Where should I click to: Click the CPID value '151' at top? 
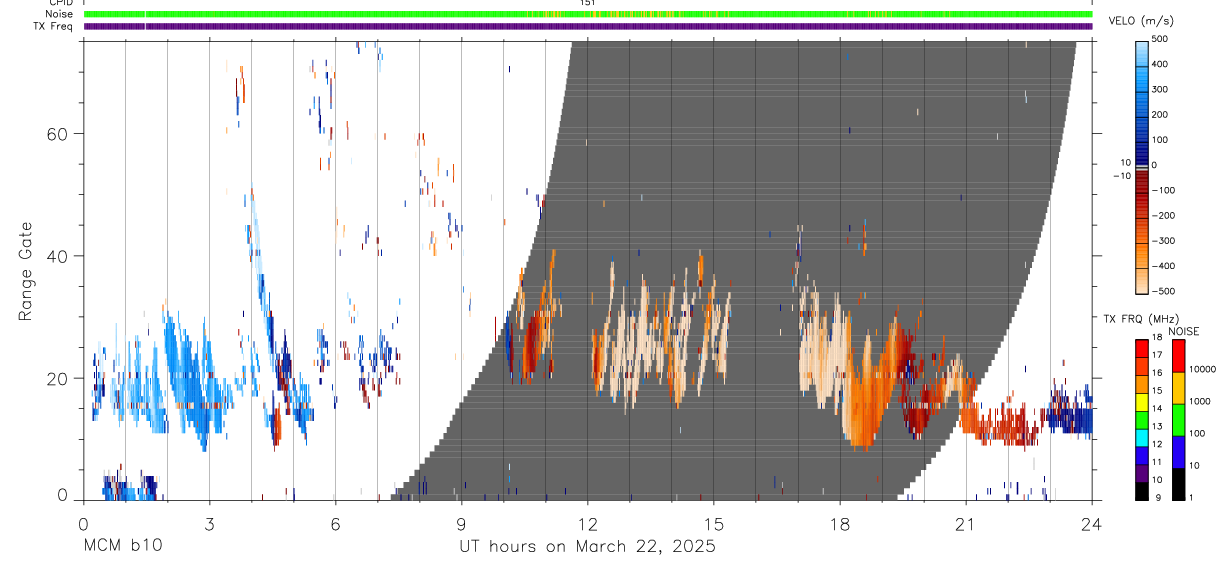[x=588, y=3]
